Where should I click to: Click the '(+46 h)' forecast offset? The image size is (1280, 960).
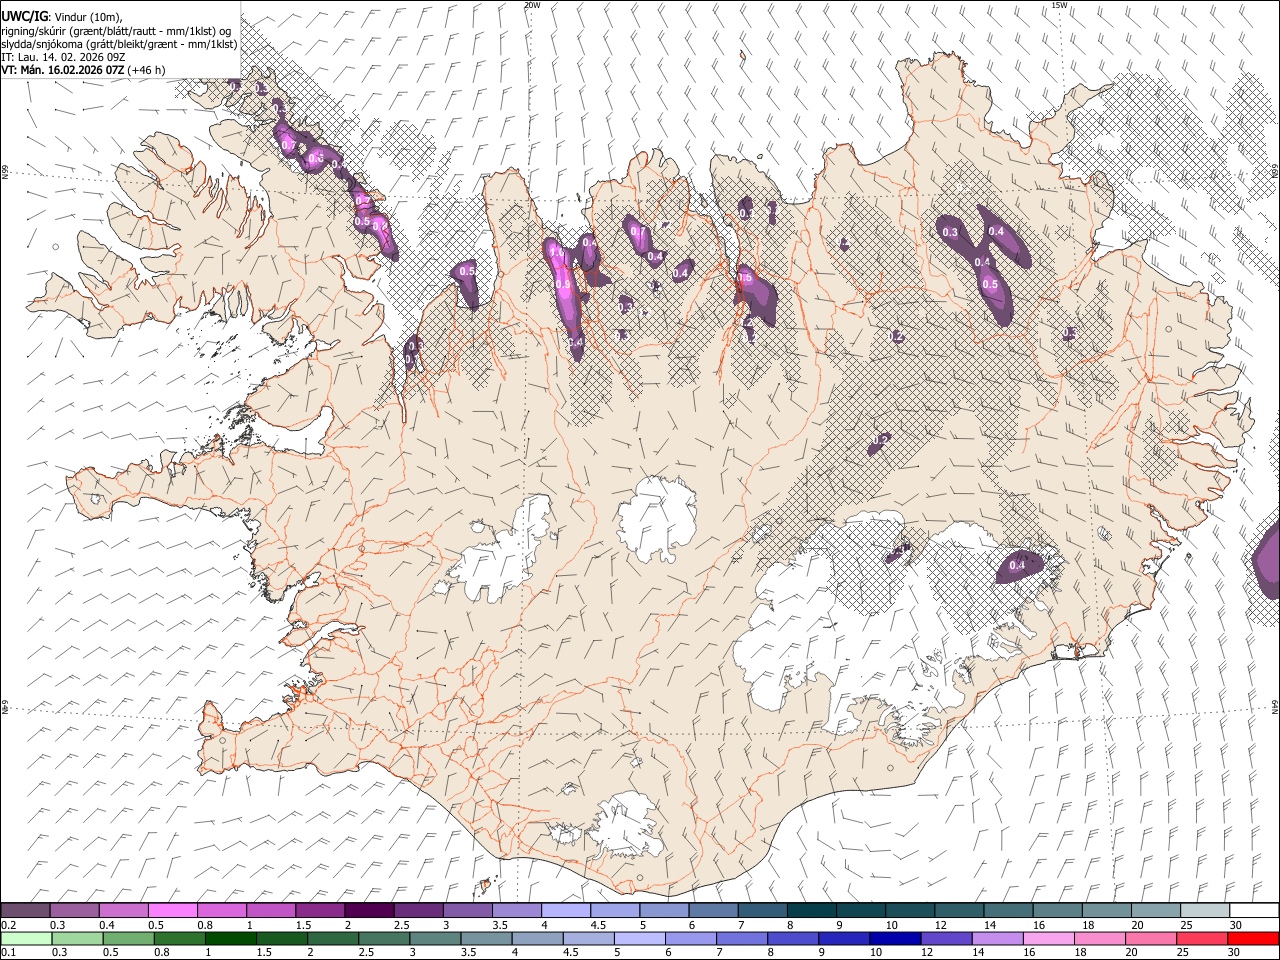[x=147, y=70]
